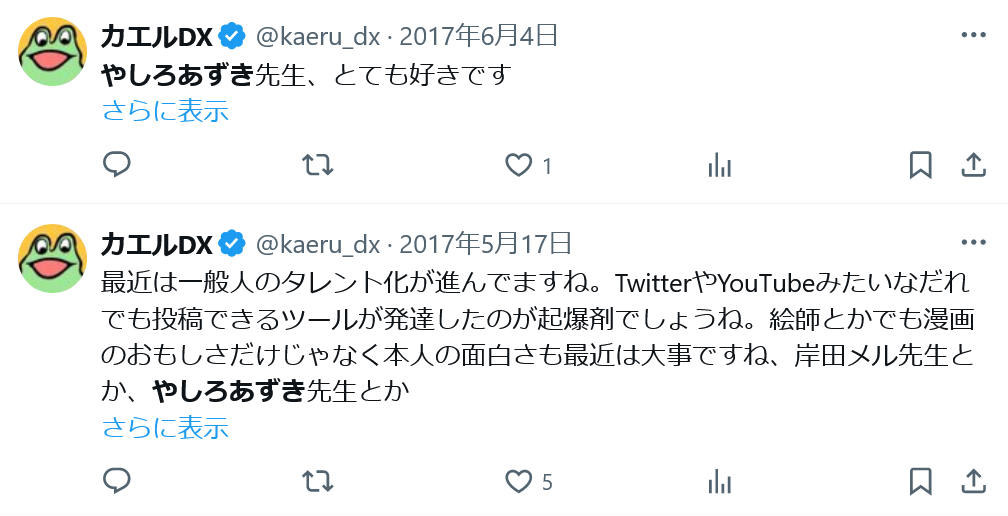
Task: Reply to the June 4 tweet
Action: (117, 165)
